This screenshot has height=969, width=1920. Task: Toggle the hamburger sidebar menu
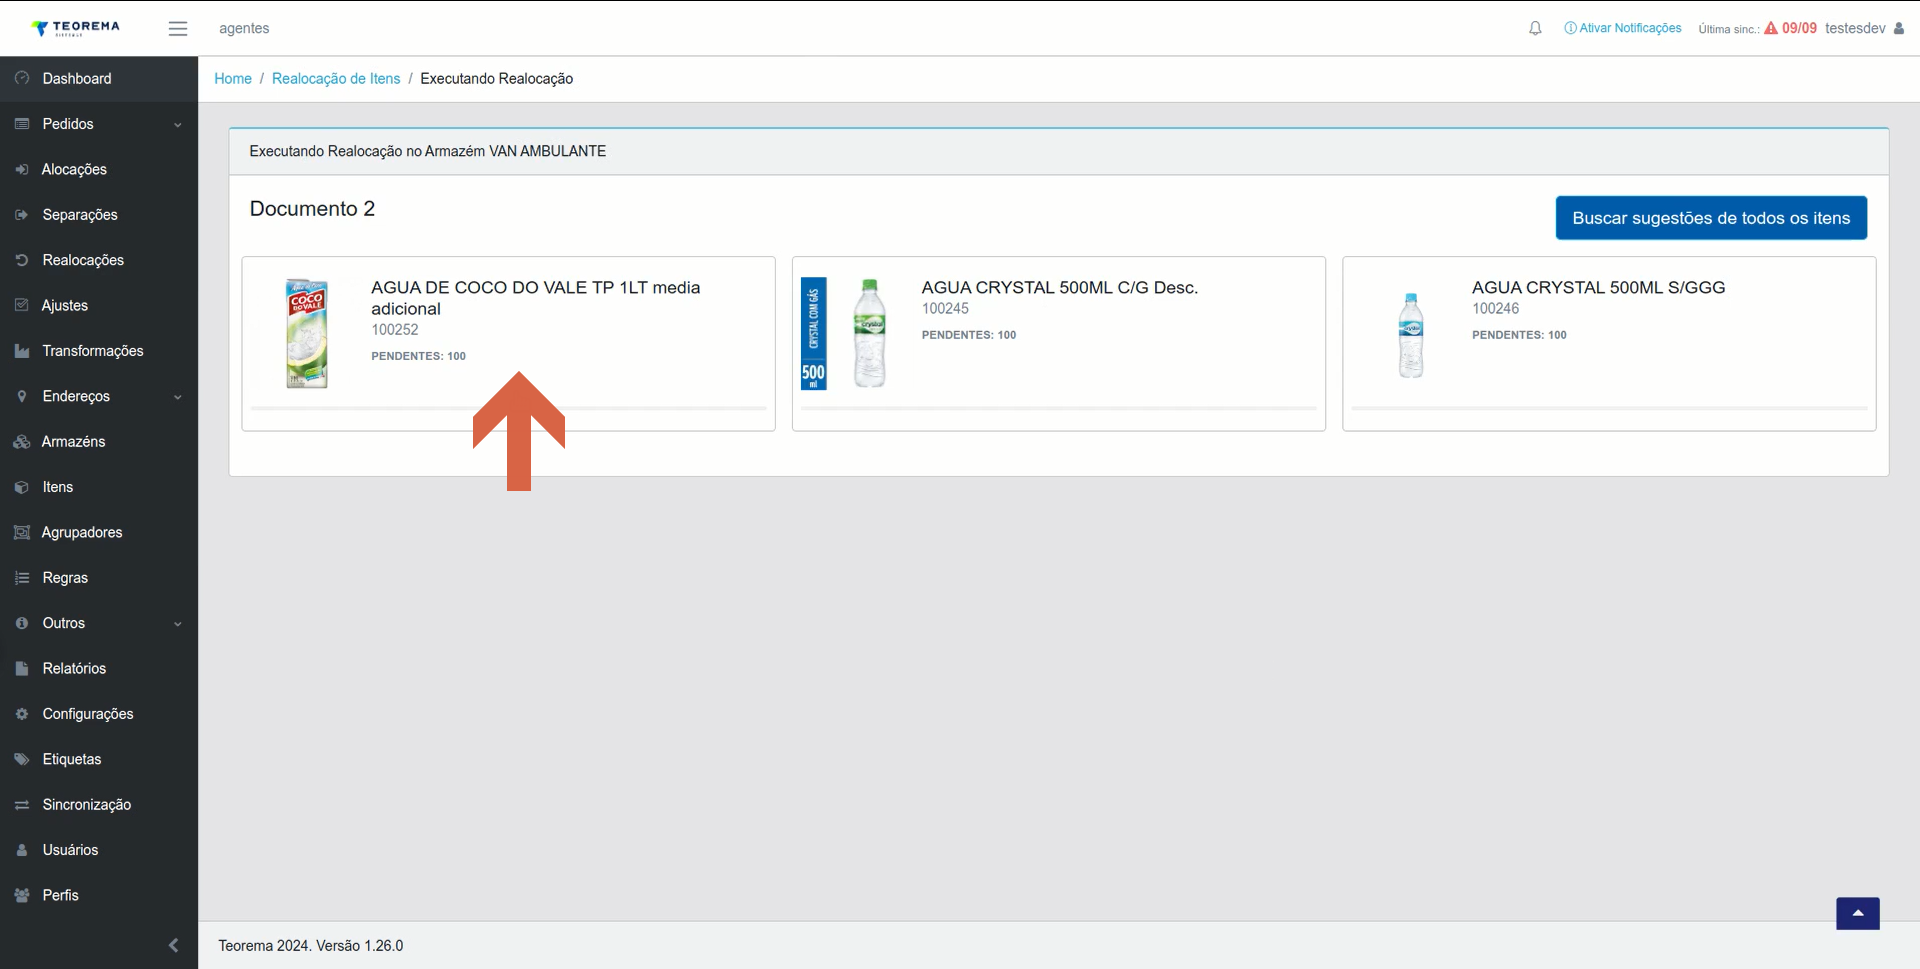coord(178,29)
